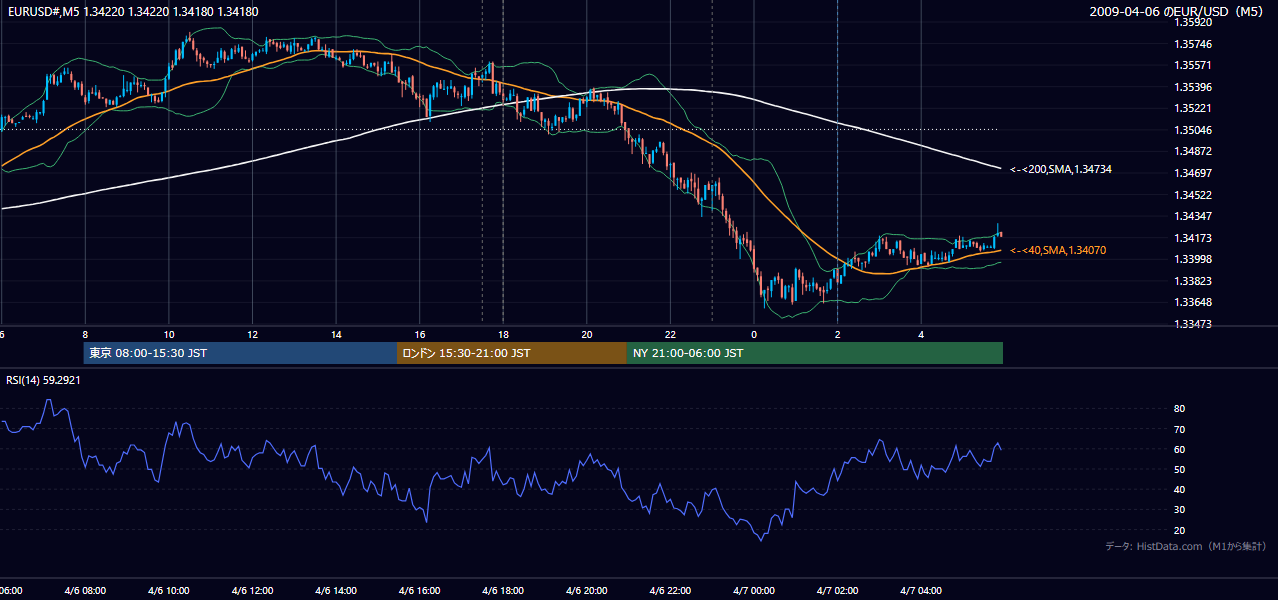Viewport: 1278px width, 600px height.
Task: Click RSI scale value 30
Action: [1179, 510]
